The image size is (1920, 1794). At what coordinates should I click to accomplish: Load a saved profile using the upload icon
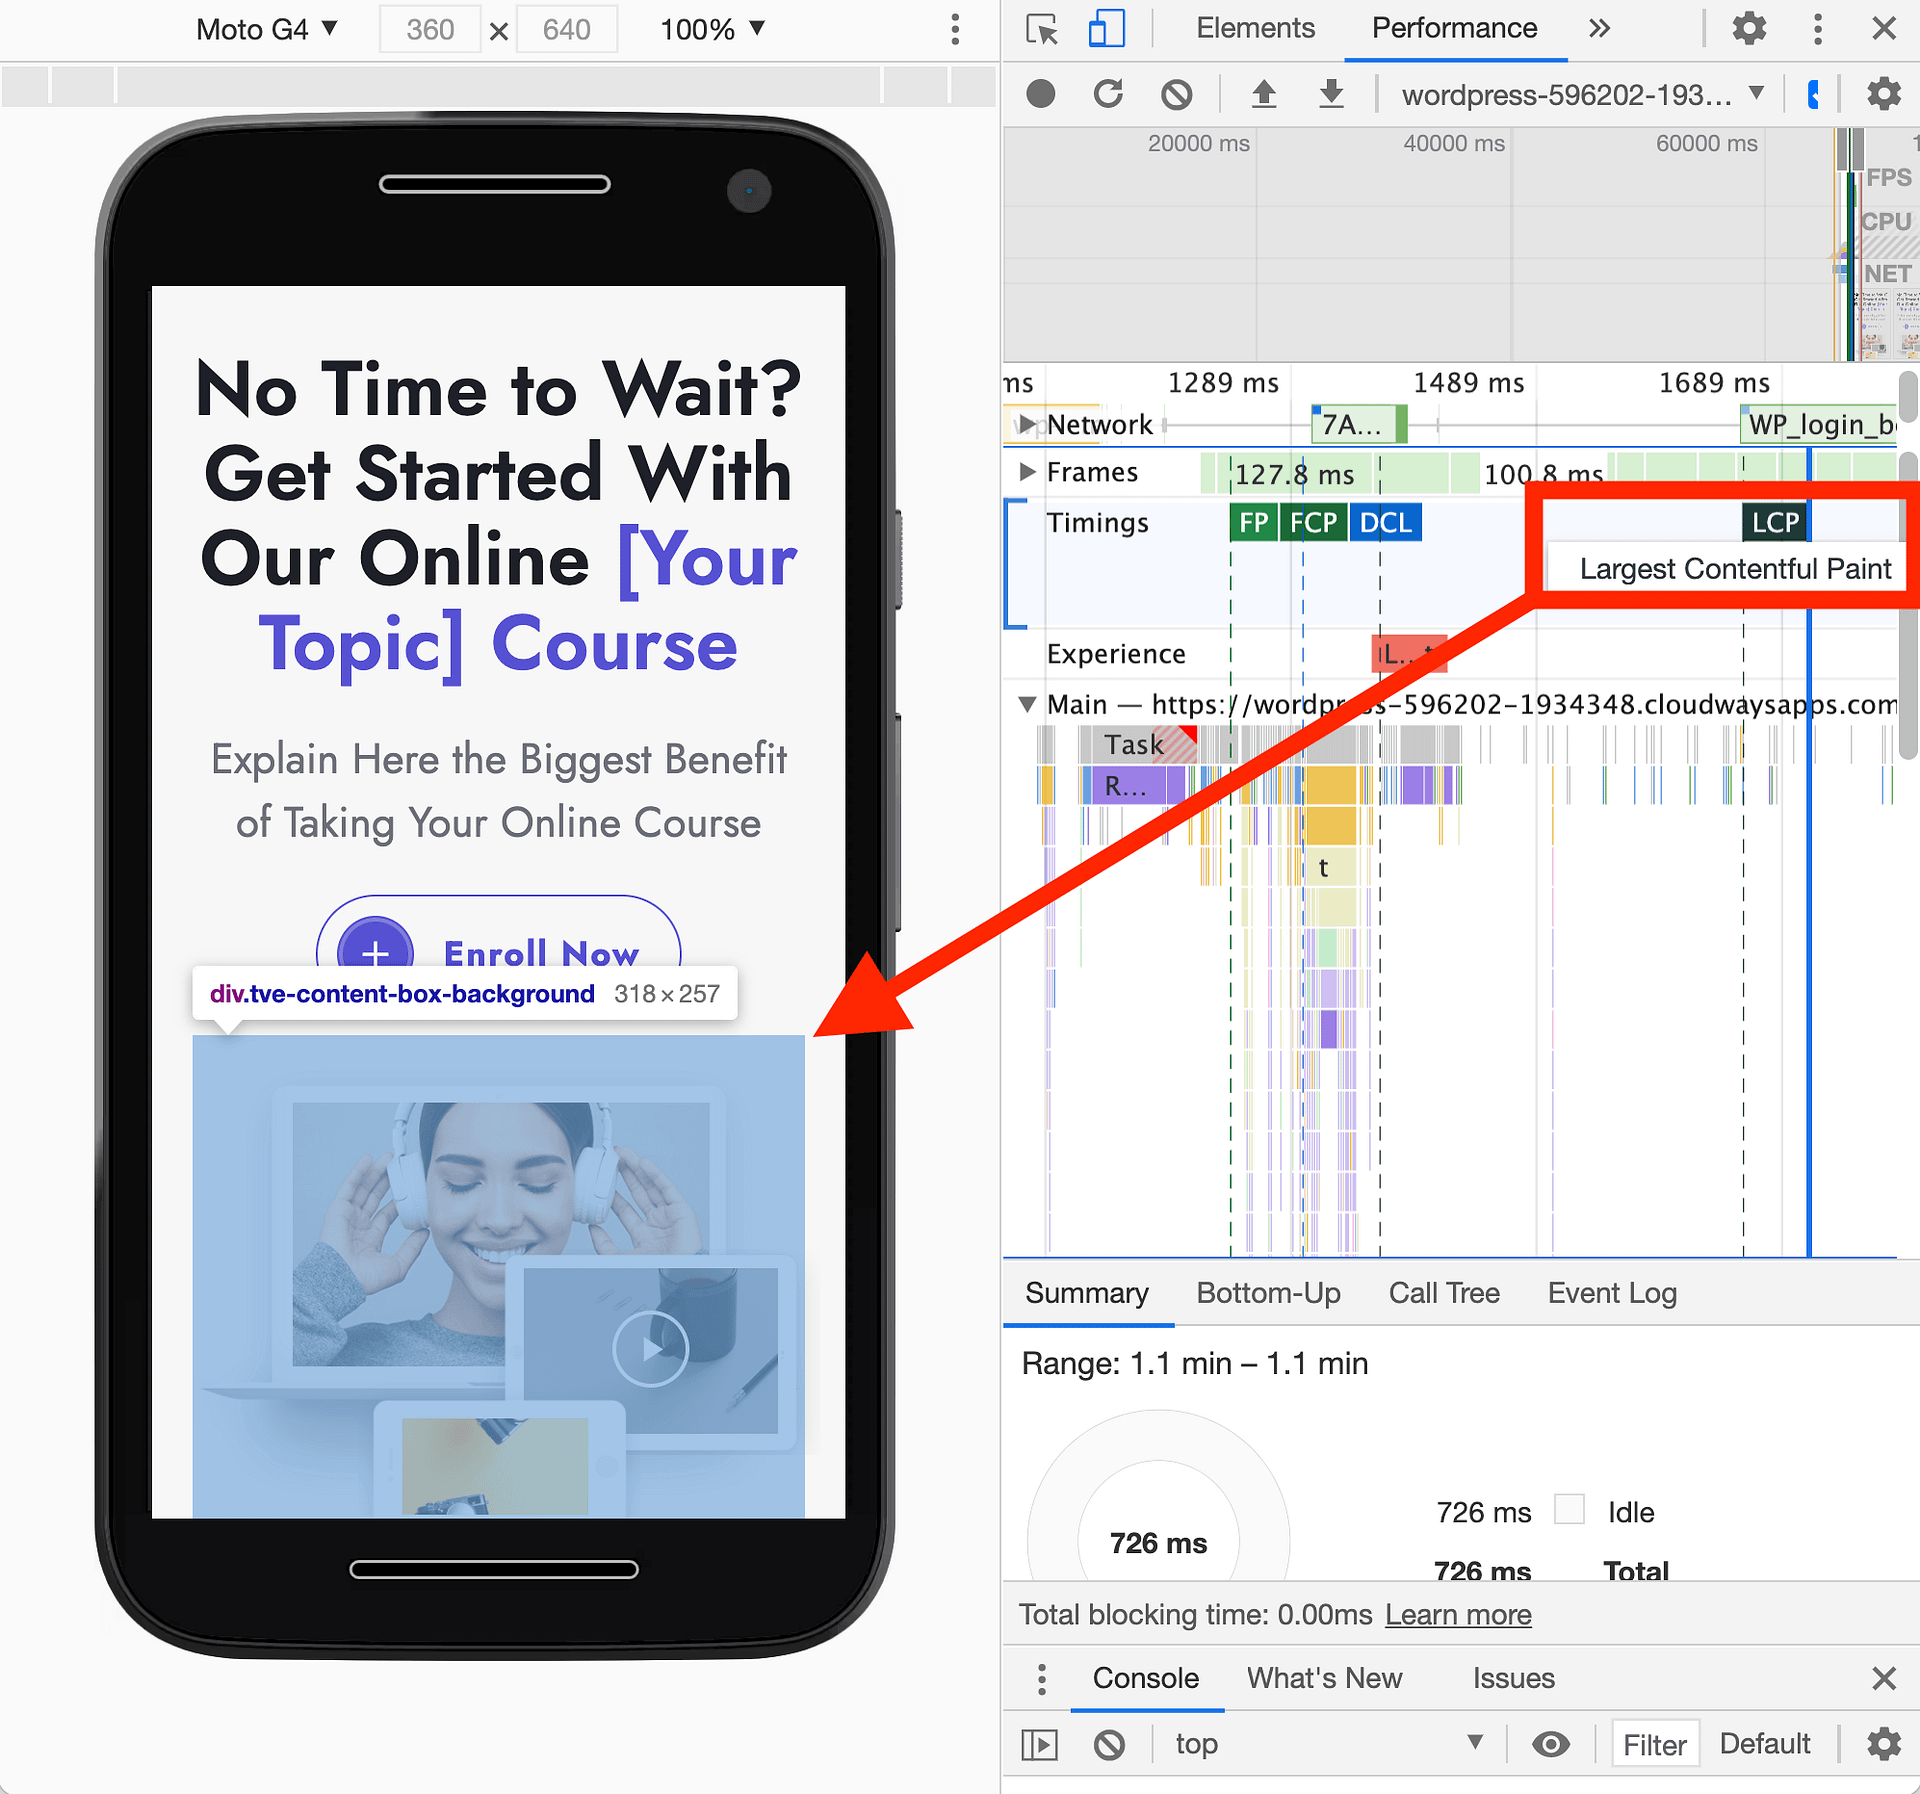[1264, 93]
